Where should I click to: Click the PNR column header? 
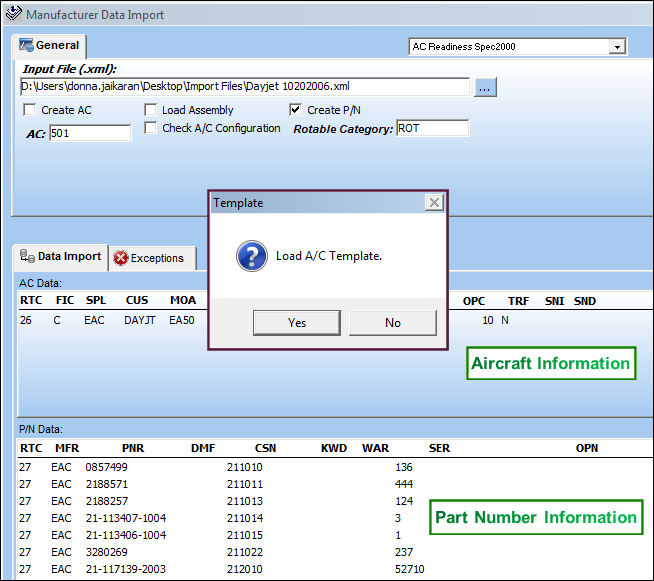[133, 448]
